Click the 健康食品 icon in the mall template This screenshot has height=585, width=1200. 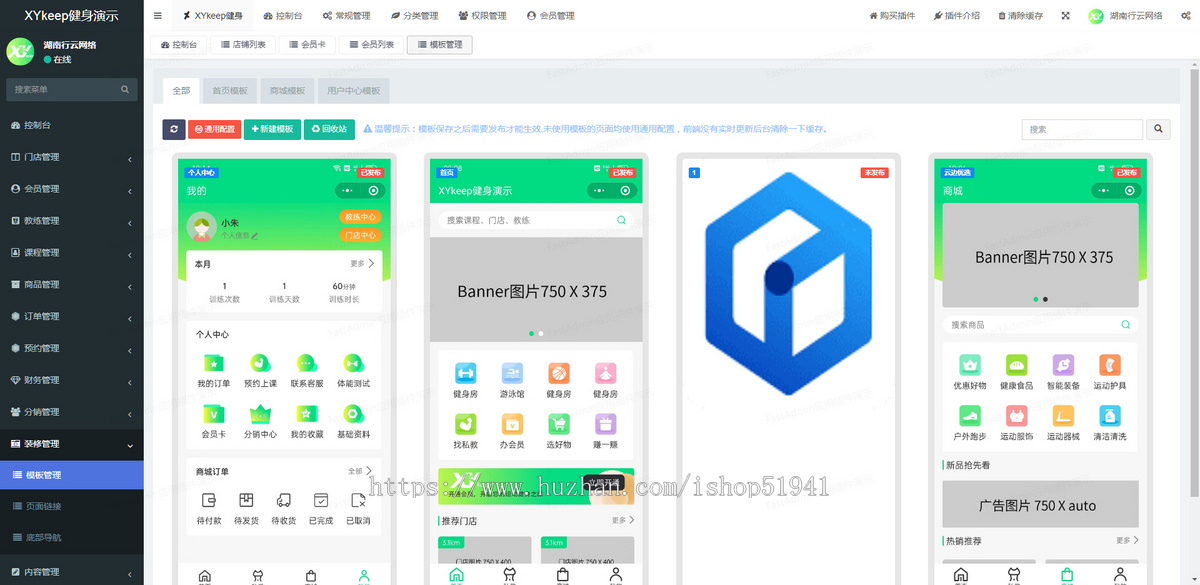[1016, 365]
